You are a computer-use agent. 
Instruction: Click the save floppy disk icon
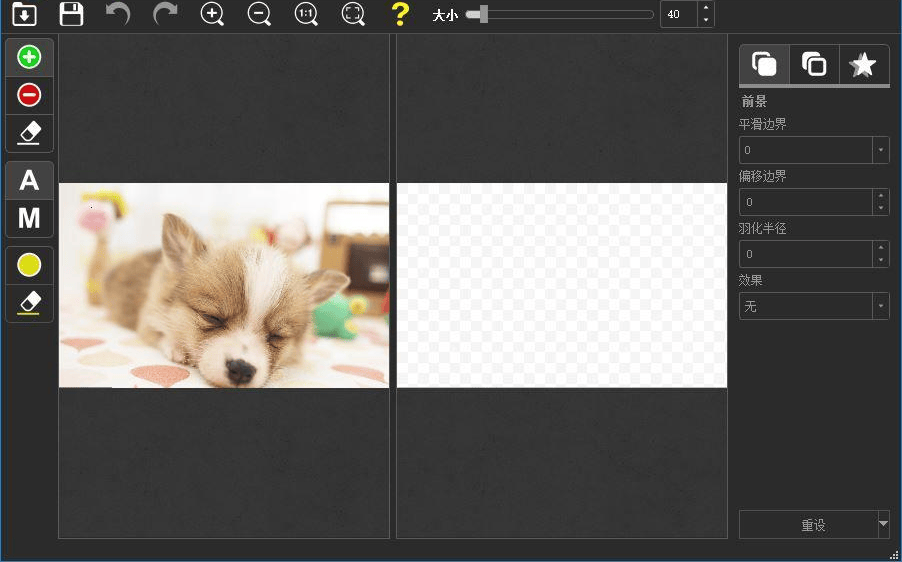(x=71, y=14)
